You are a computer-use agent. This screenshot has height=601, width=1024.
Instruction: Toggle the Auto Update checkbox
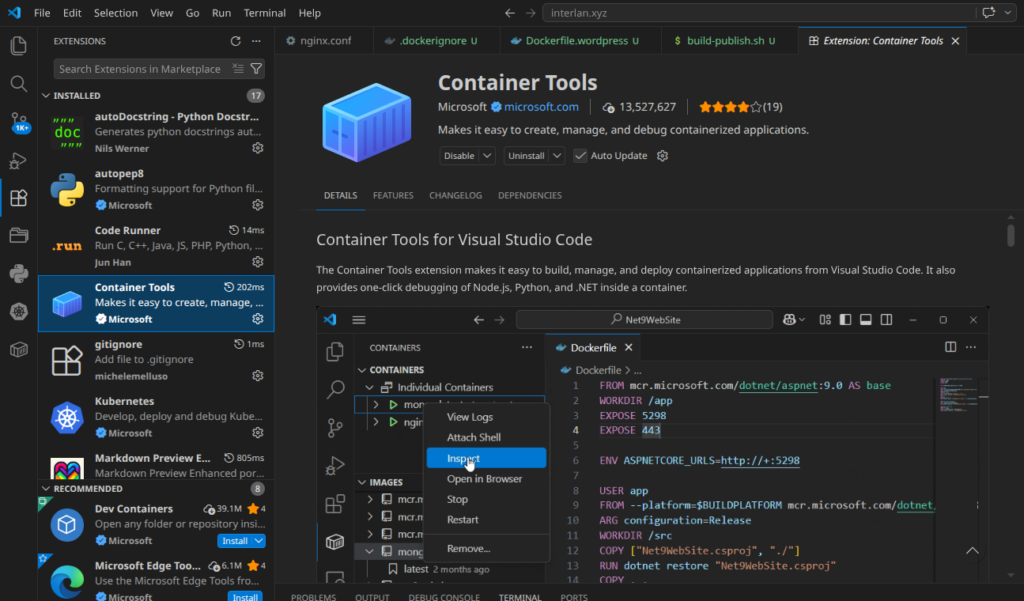(580, 155)
